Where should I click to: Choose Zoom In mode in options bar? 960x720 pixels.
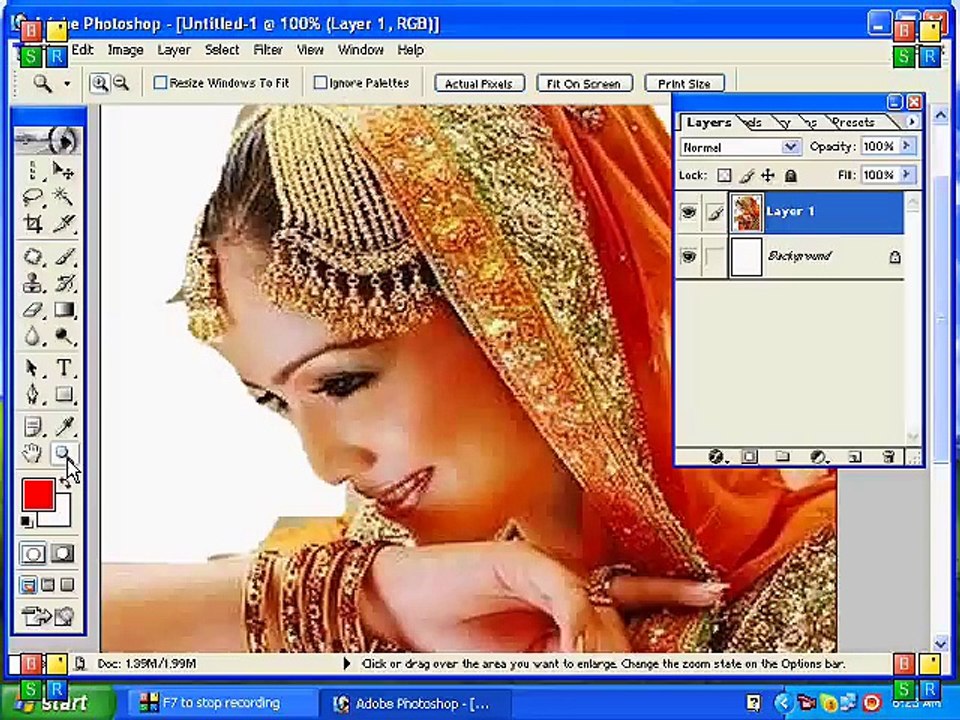point(100,83)
